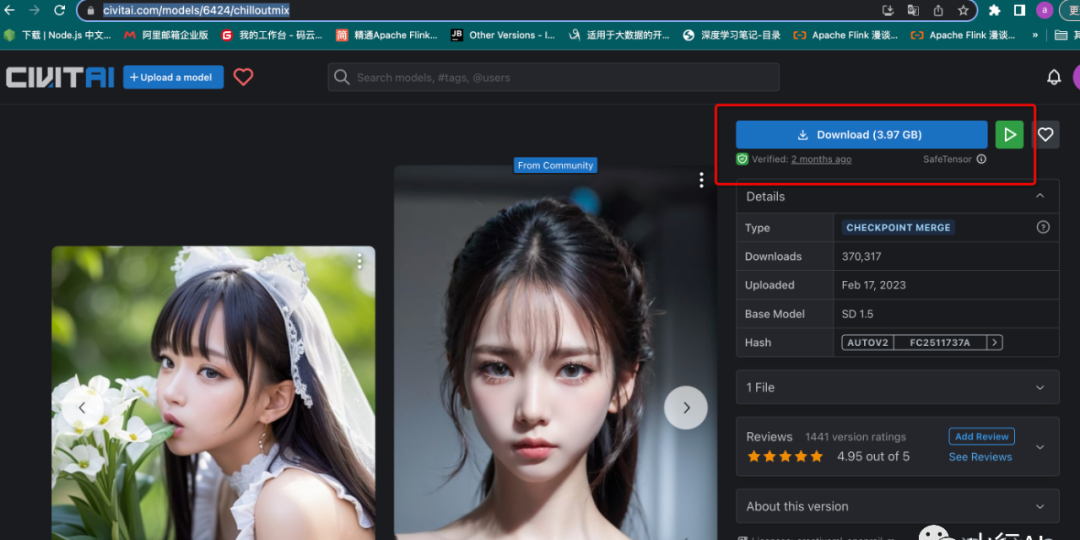Click the AUTOV2 hash label
This screenshot has height=540, width=1080.
868,342
